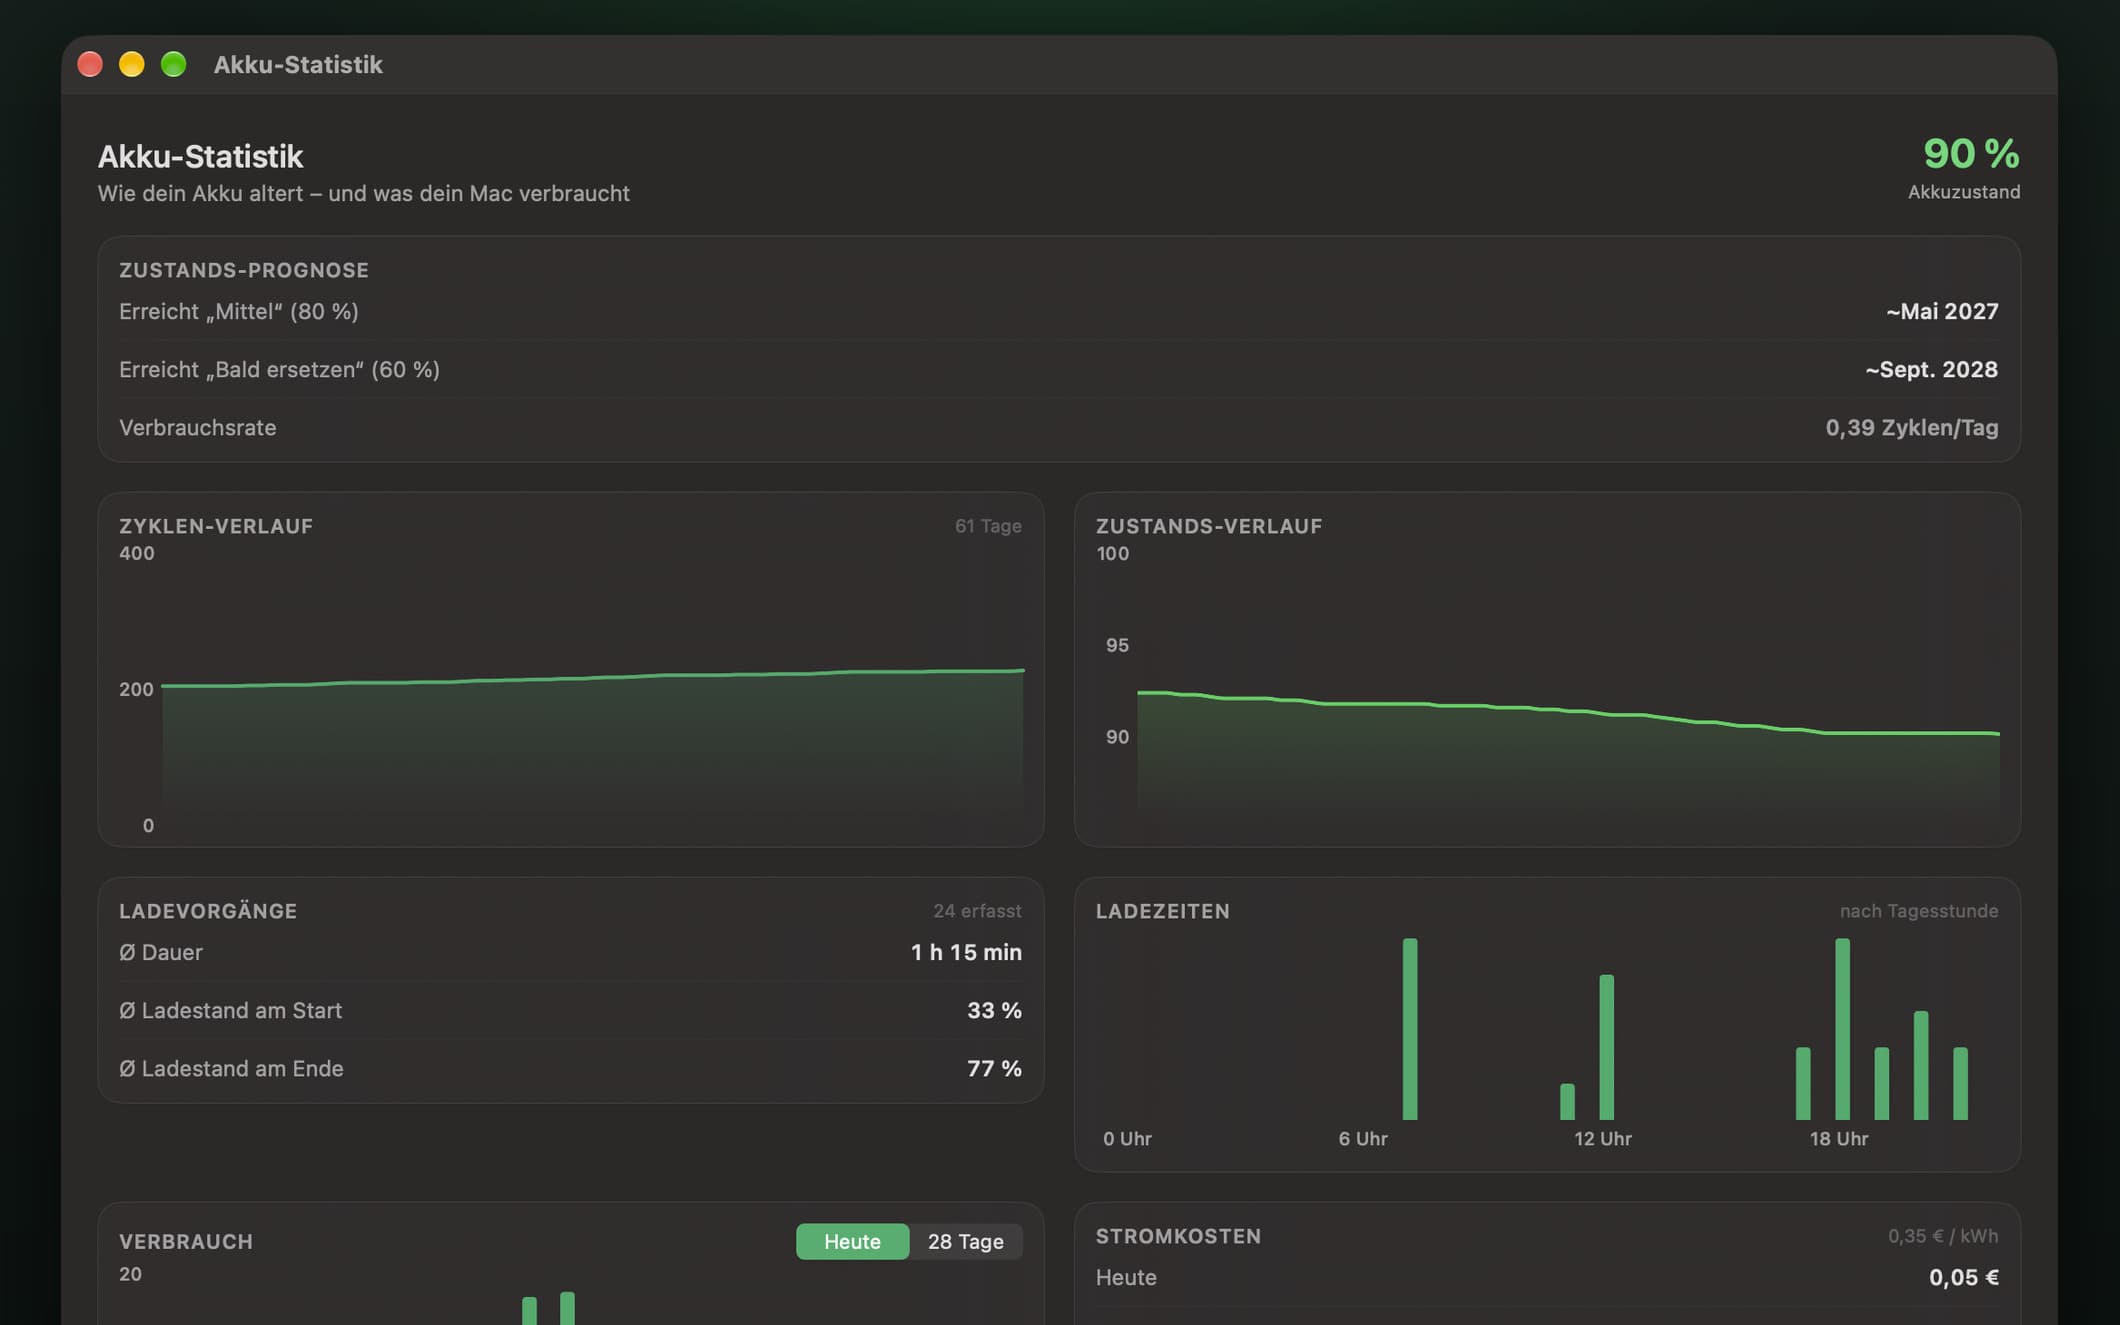Click the LADEZEITEN heading
2120x1325 pixels.
click(1162, 911)
